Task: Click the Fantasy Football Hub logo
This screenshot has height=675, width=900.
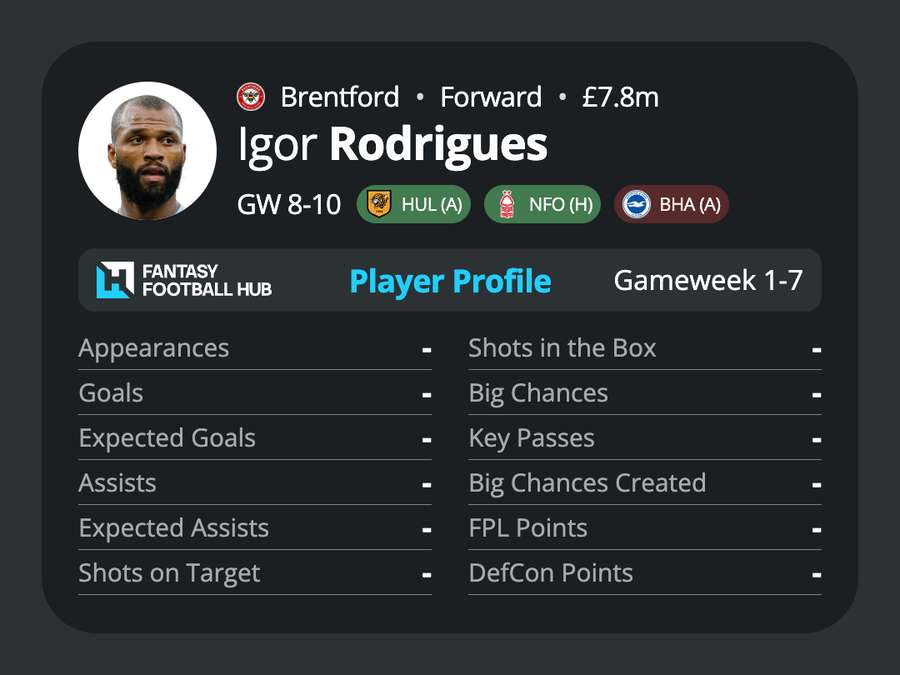Action: pos(184,280)
